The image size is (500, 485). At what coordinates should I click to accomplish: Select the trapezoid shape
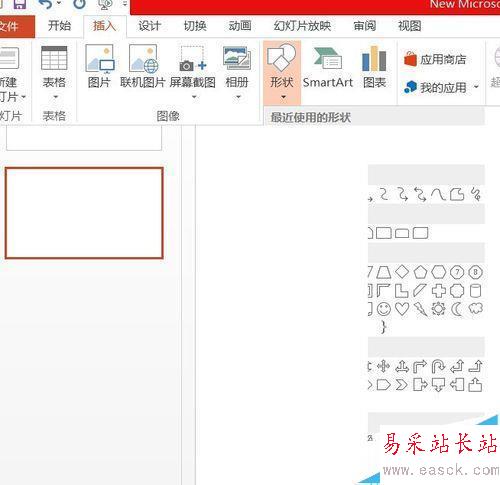pos(384,272)
